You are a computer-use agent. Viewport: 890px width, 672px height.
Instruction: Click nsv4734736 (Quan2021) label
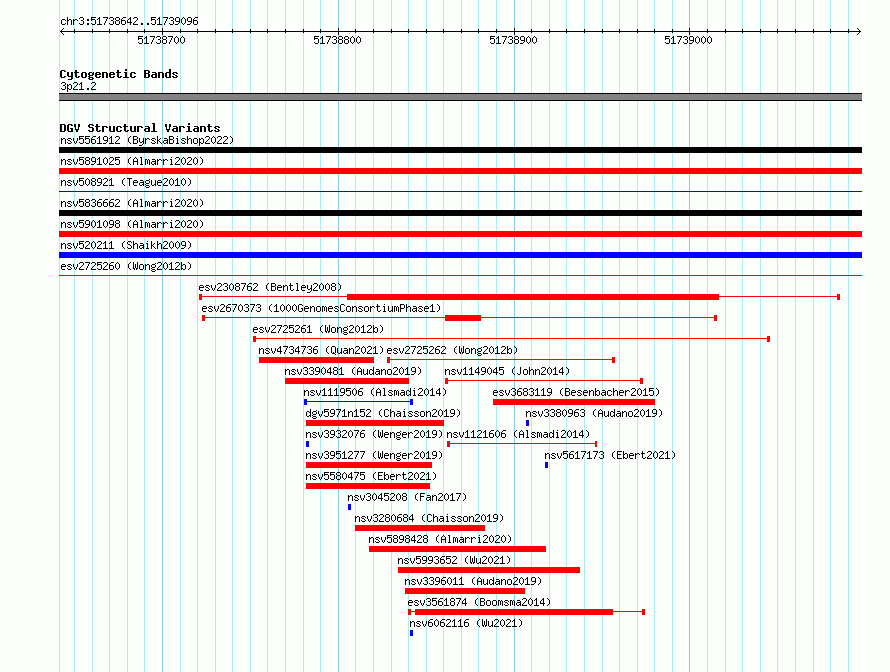pyautogui.click(x=321, y=350)
